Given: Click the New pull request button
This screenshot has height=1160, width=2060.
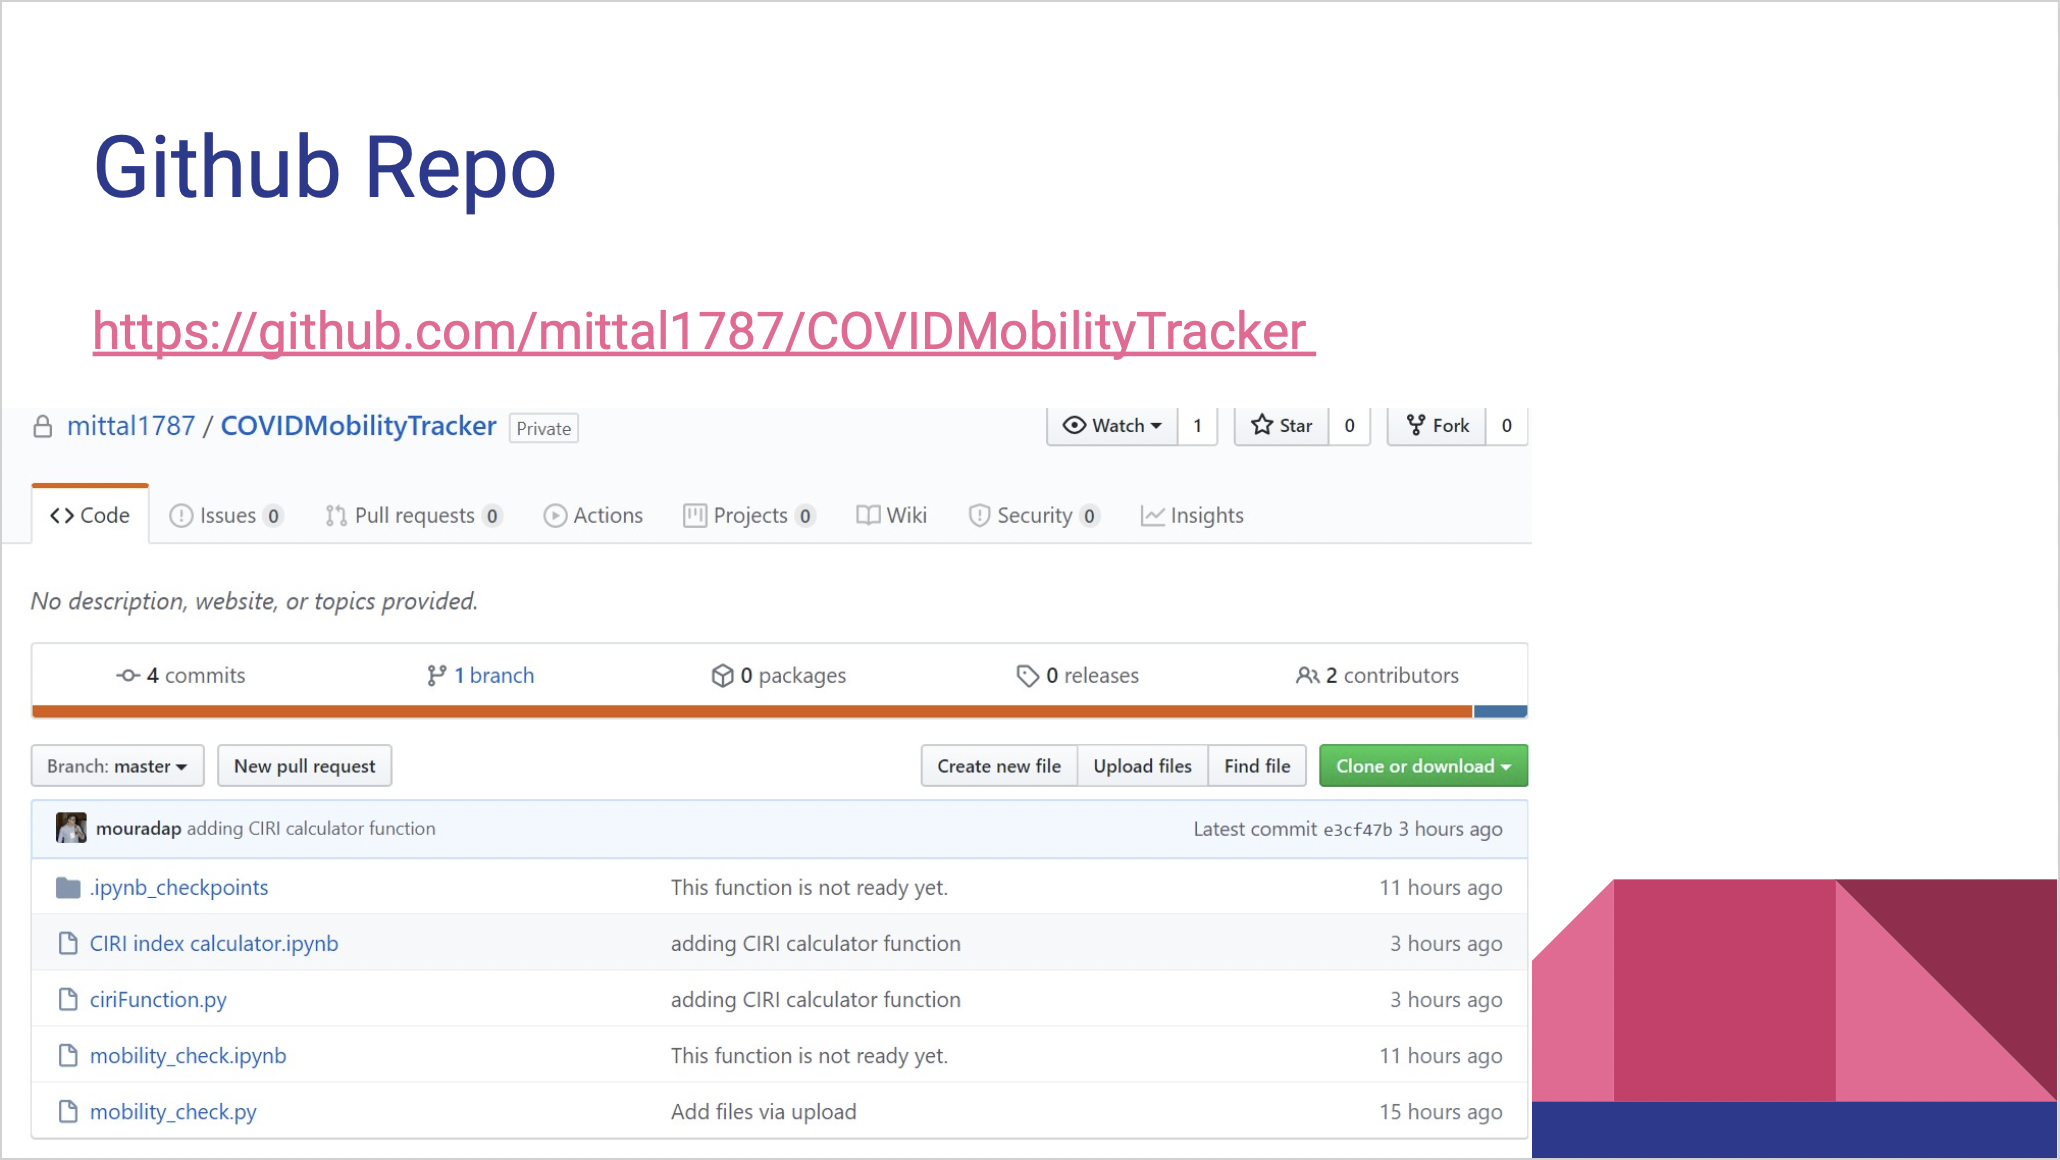Looking at the screenshot, I should [304, 766].
